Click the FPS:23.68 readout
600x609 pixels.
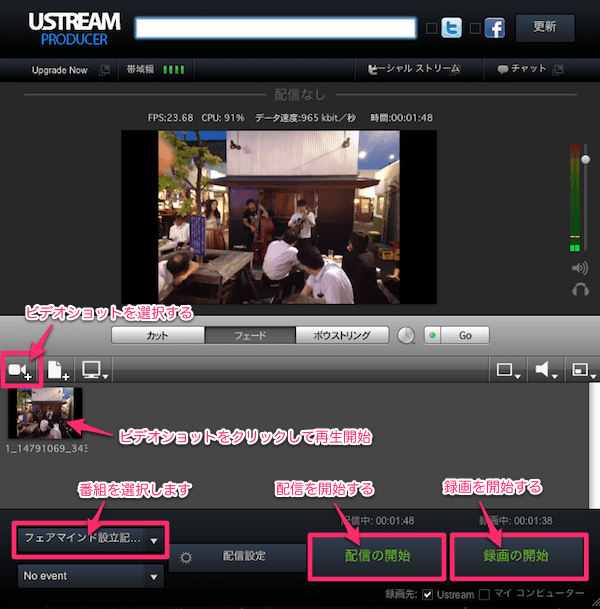tap(170, 118)
